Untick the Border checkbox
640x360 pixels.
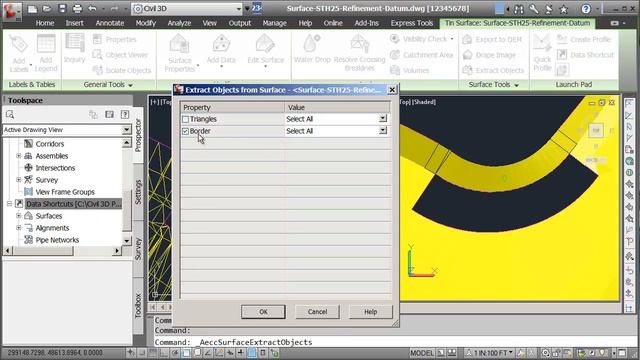coord(185,131)
